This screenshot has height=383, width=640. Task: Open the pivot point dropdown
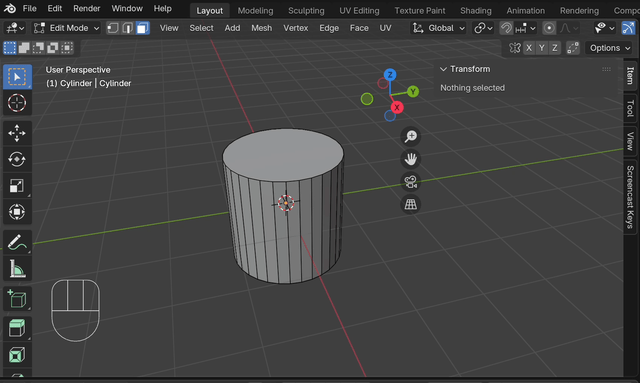[x=483, y=28]
